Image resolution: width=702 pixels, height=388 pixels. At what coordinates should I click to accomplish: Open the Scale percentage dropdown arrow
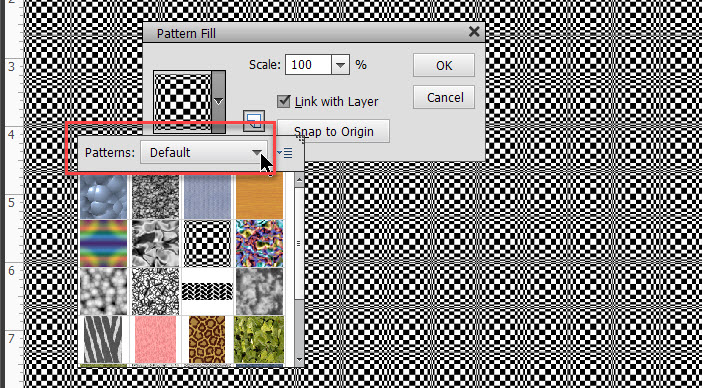coord(340,65)
